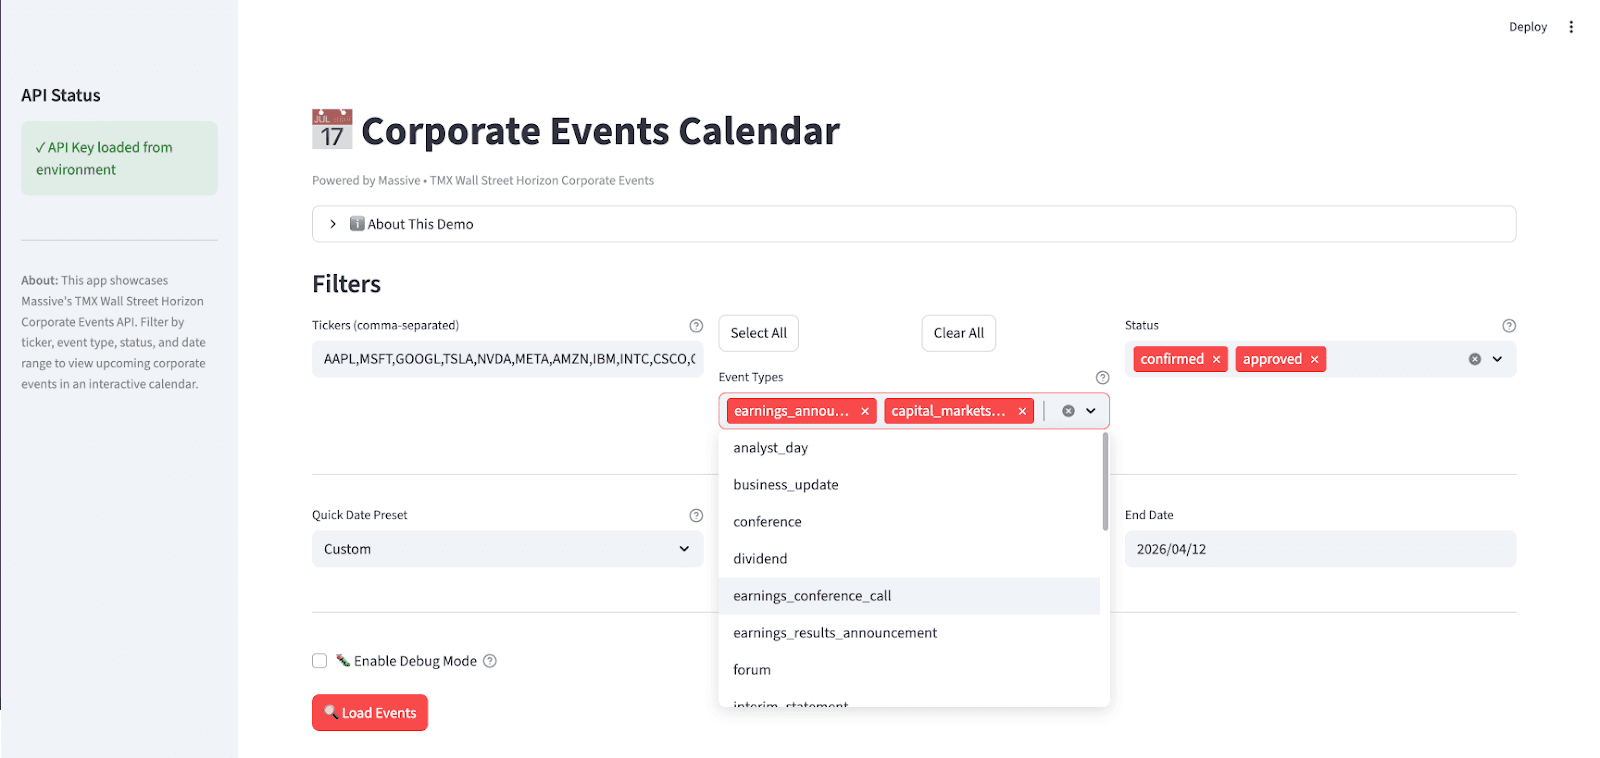Remove the earnings_announcement event tag
The image size is (1600, 758).
[x=865, y=412]
